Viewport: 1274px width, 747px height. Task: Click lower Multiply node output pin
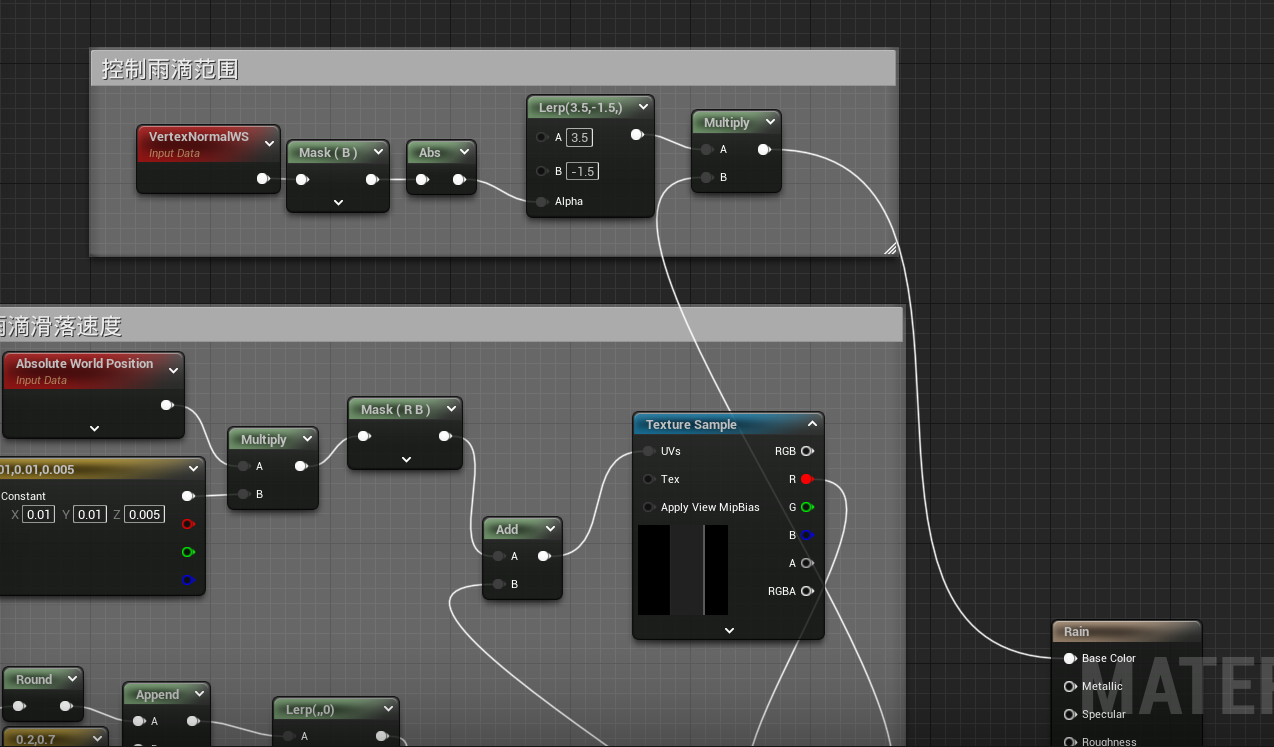pyautogui.click(x=301, y=466)
